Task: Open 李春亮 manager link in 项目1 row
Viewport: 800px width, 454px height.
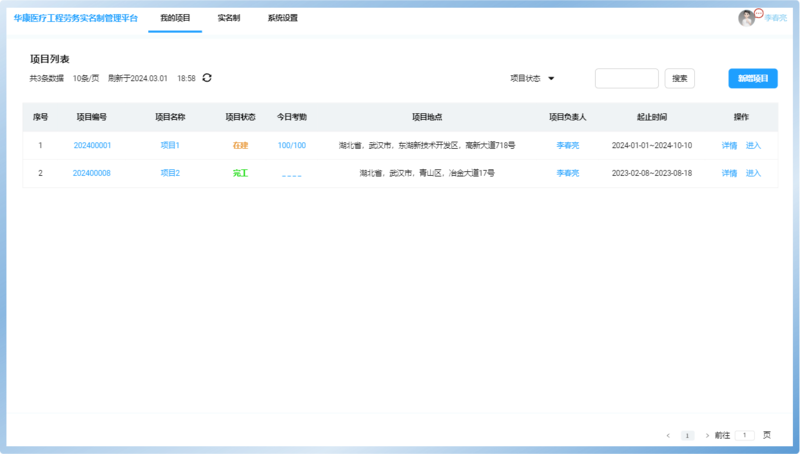Action: tap(568, 145)
